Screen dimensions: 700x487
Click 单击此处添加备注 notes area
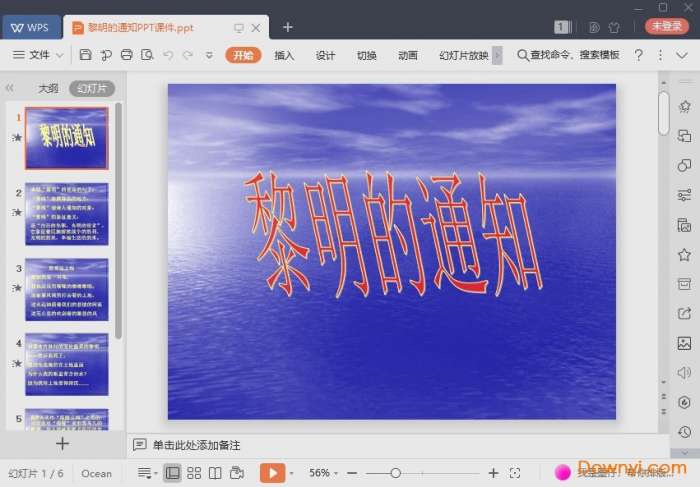[196, 445]
